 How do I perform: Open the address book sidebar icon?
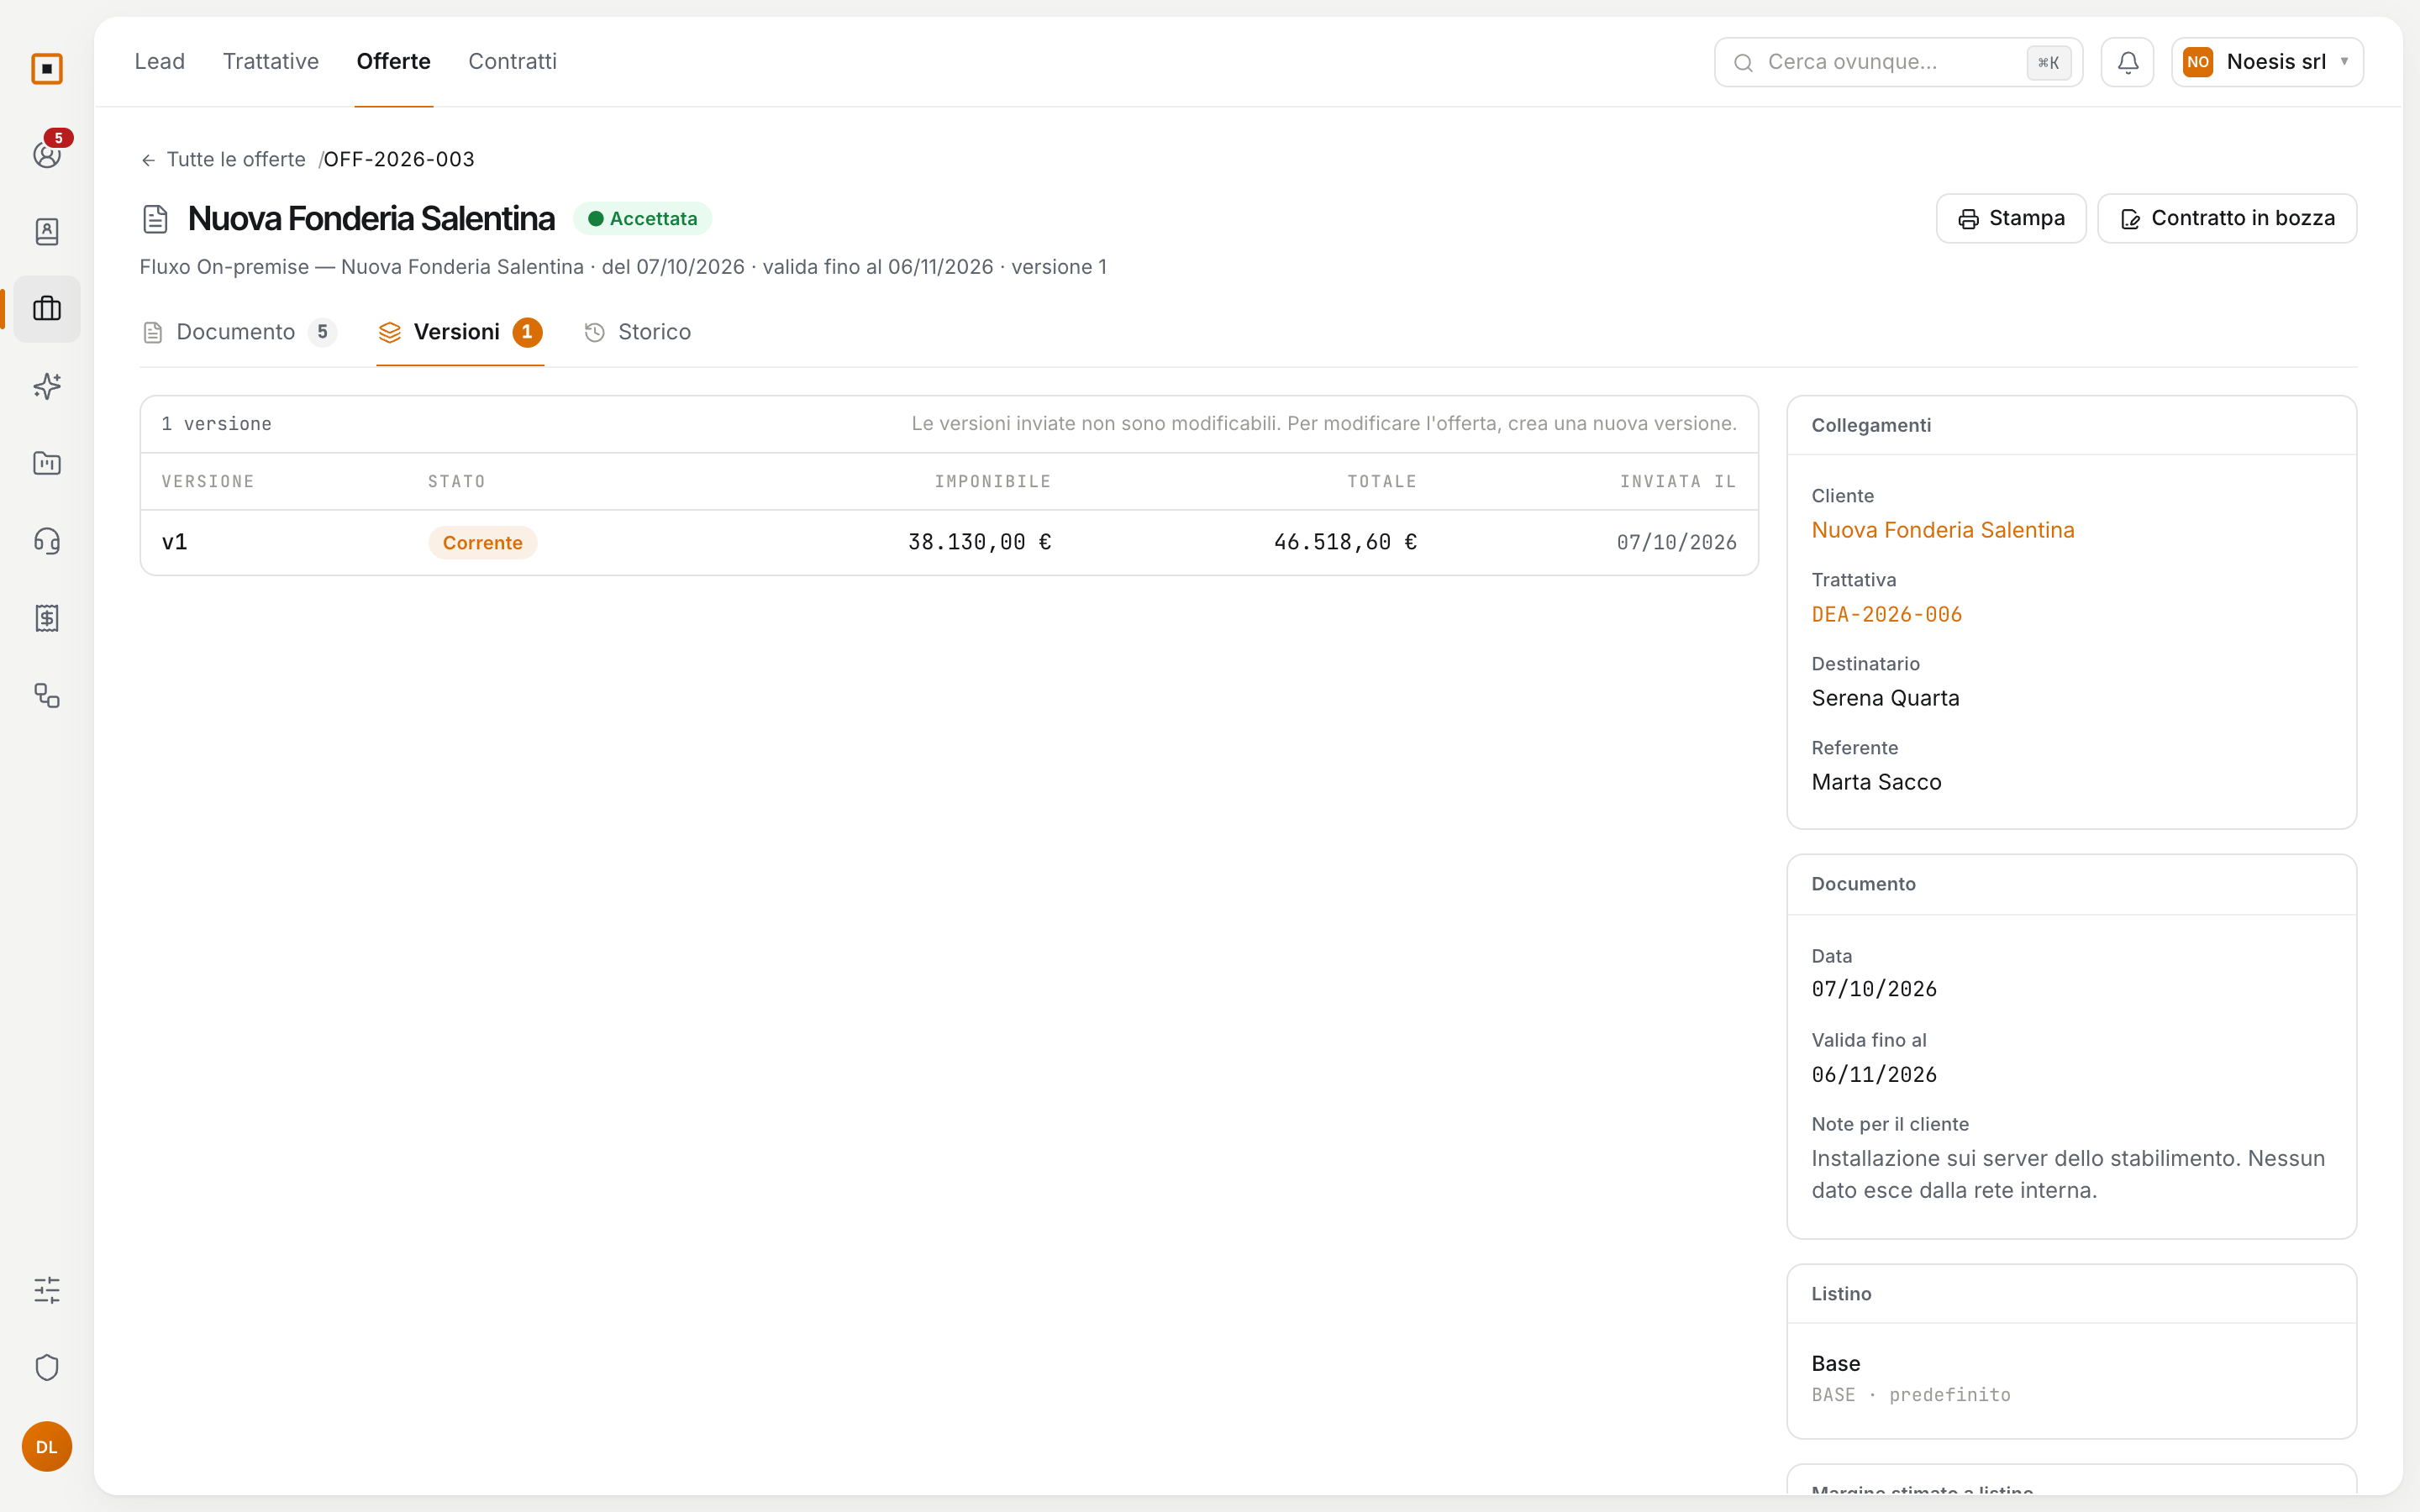(x=47, y=232)
